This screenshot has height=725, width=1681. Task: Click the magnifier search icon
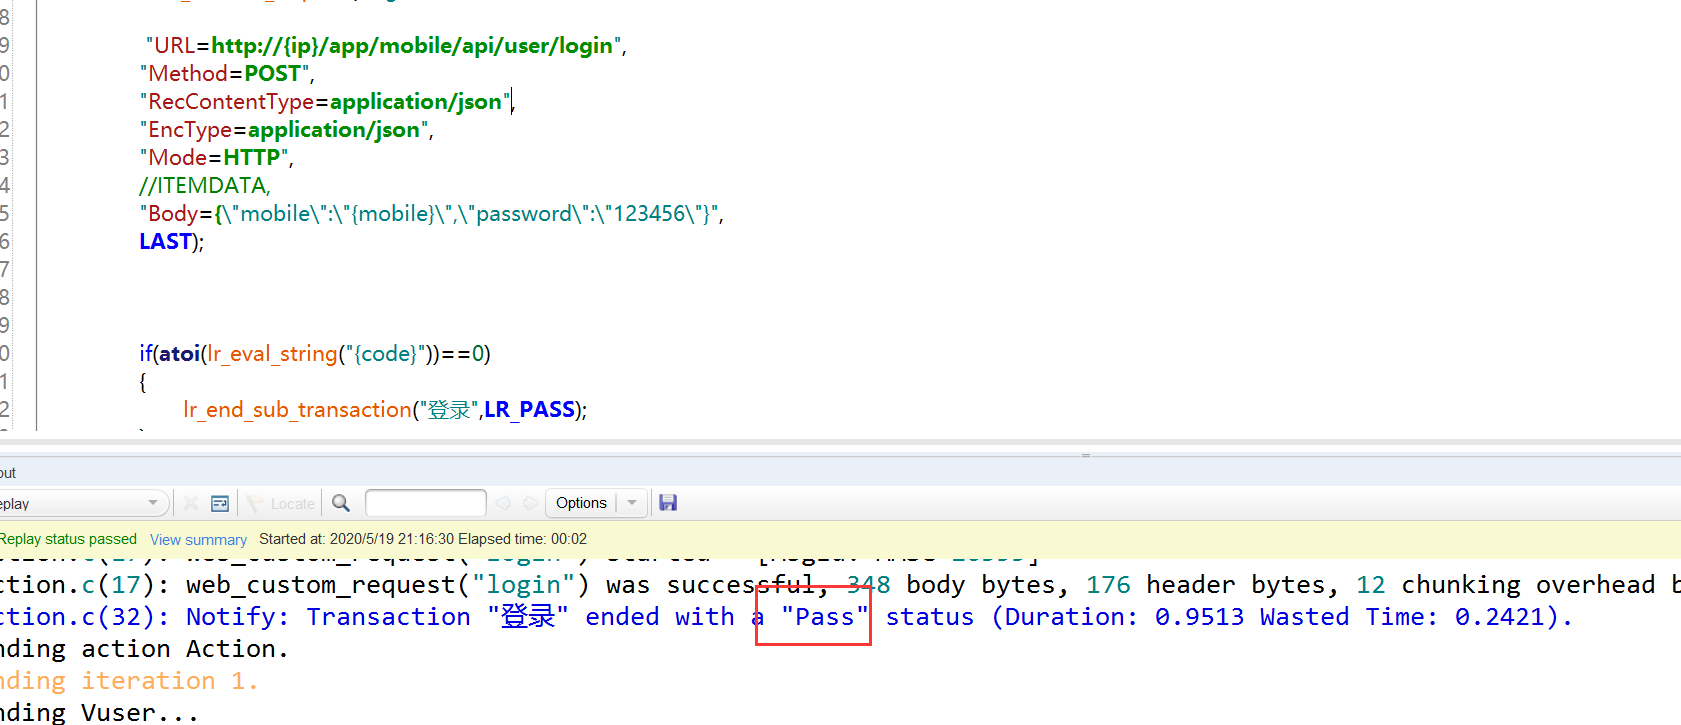tap(341, 503)
